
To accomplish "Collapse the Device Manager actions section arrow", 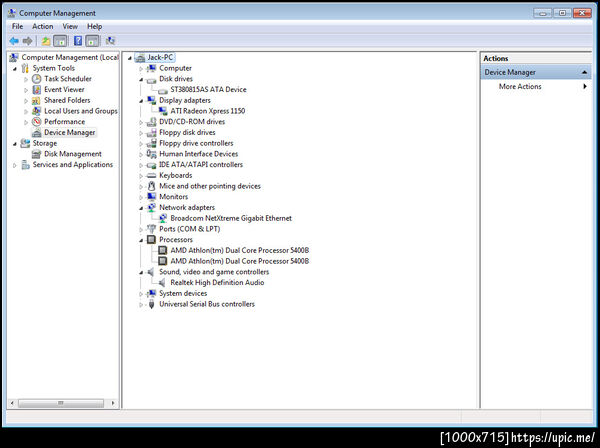I will pyautogui.click(x=584, y=72).
